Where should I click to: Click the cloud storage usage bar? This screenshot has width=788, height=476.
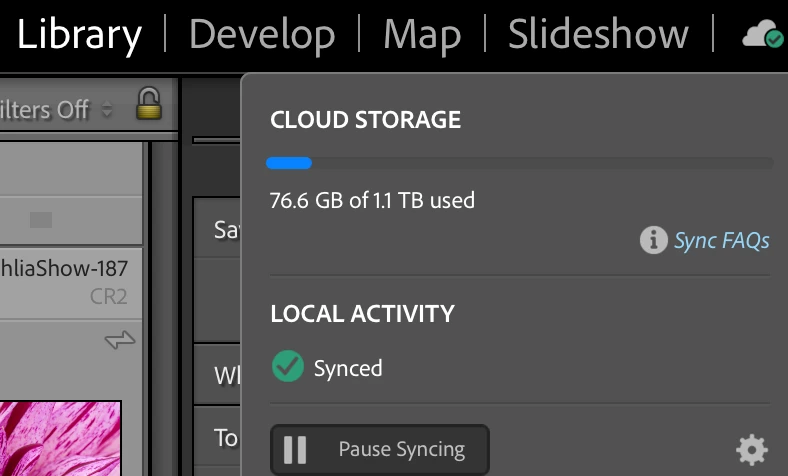(x=519, y=163)
